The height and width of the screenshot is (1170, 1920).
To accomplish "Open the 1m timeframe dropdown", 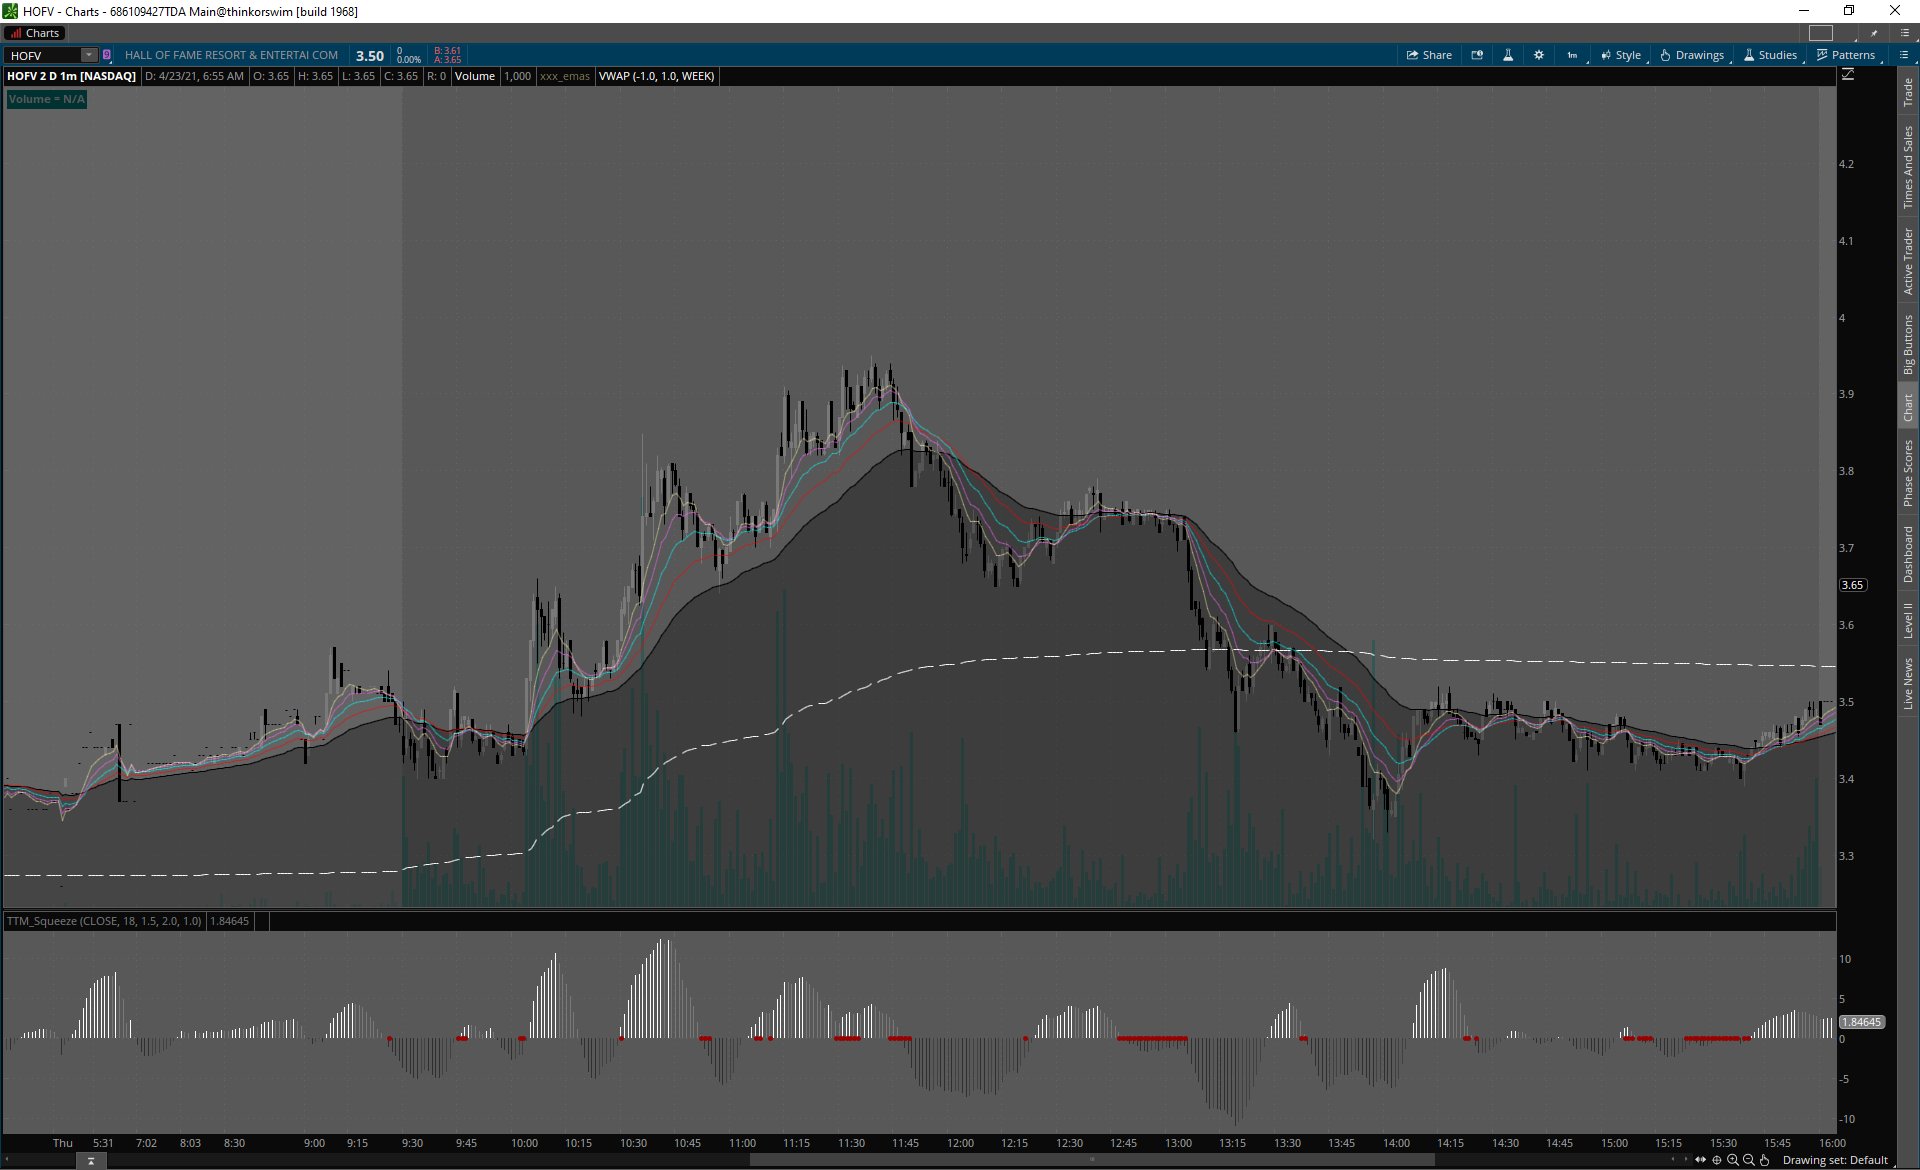I will (1573, 55).
